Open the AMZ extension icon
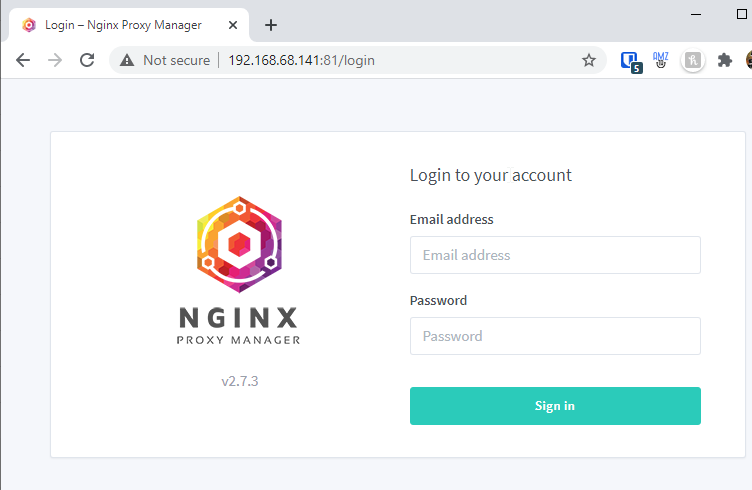752x490 pixels. (x=660, y=60)
